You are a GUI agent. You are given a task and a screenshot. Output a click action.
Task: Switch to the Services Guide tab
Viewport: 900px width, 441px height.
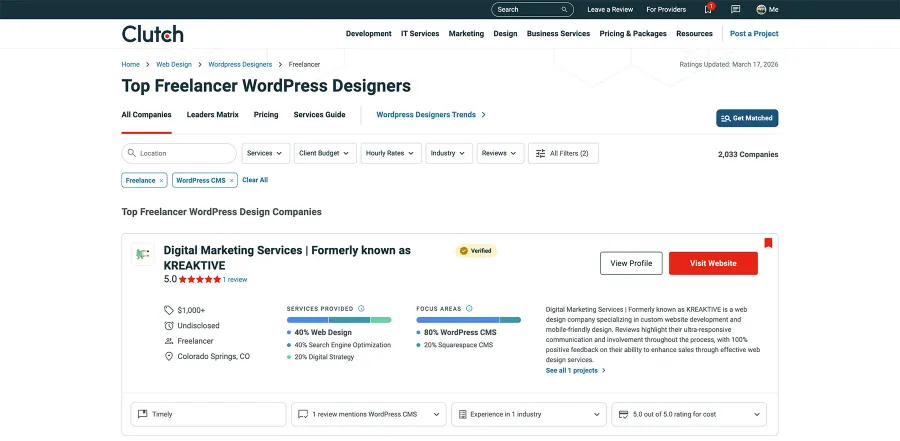[x=319, y=115]
